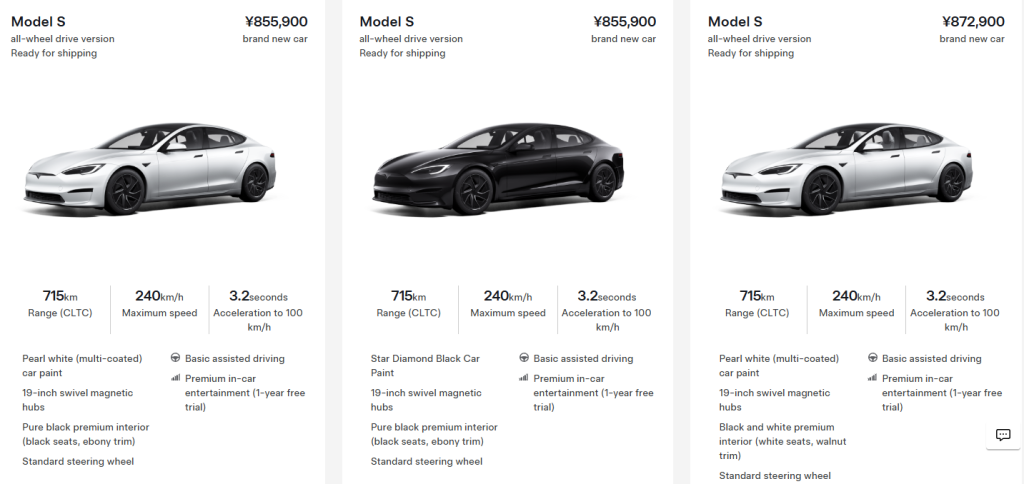Click entertainment signal-bars icon in the ¥872,900 card
The width and height of the screenshot is (1024, 484).
pos(873,378)
